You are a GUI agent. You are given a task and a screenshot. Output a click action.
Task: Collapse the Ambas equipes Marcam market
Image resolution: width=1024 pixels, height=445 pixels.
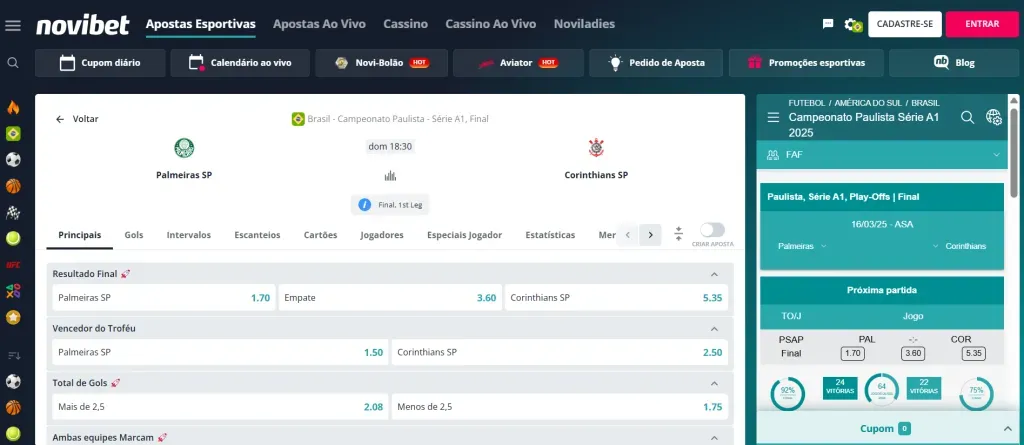[714, 437]
